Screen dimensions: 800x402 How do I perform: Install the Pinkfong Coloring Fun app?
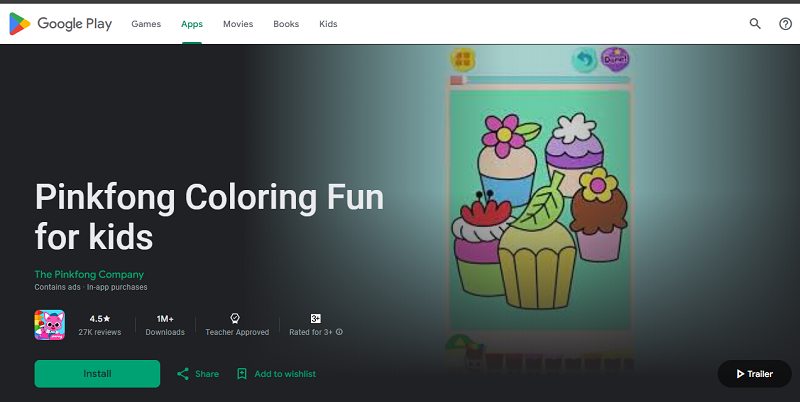tap(97, 374)
